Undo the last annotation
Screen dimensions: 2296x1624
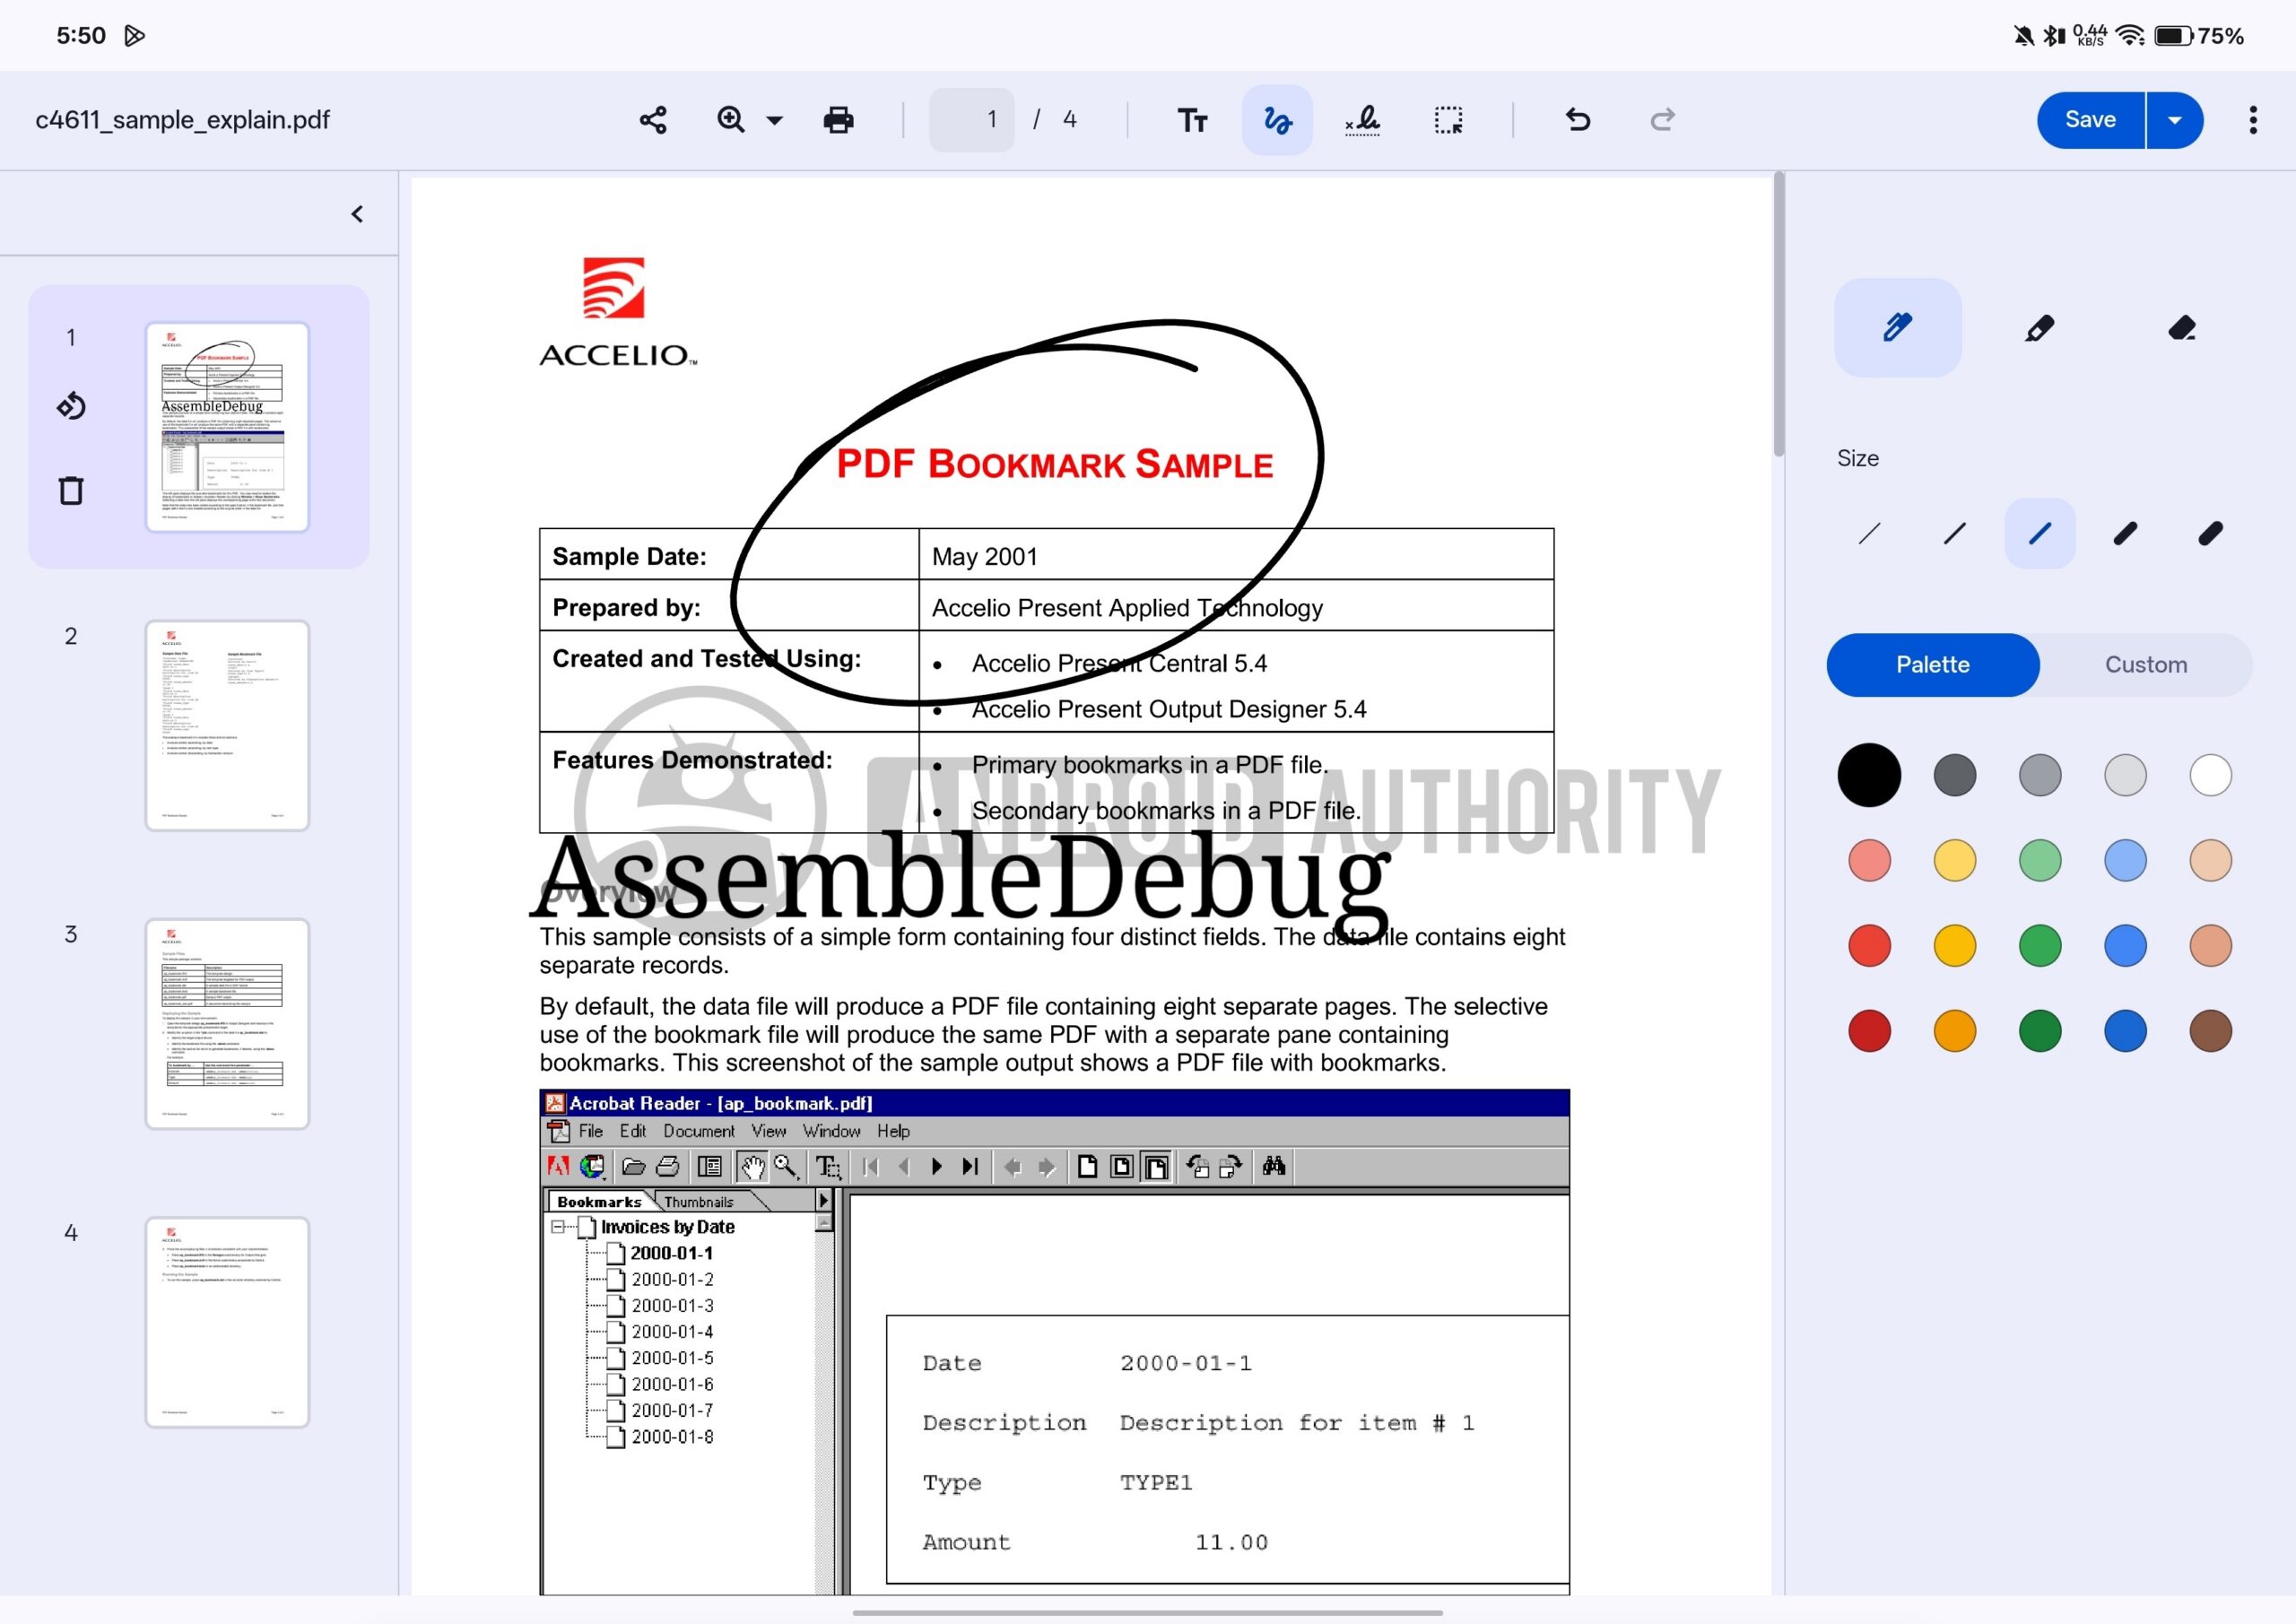click(1578, 120)
